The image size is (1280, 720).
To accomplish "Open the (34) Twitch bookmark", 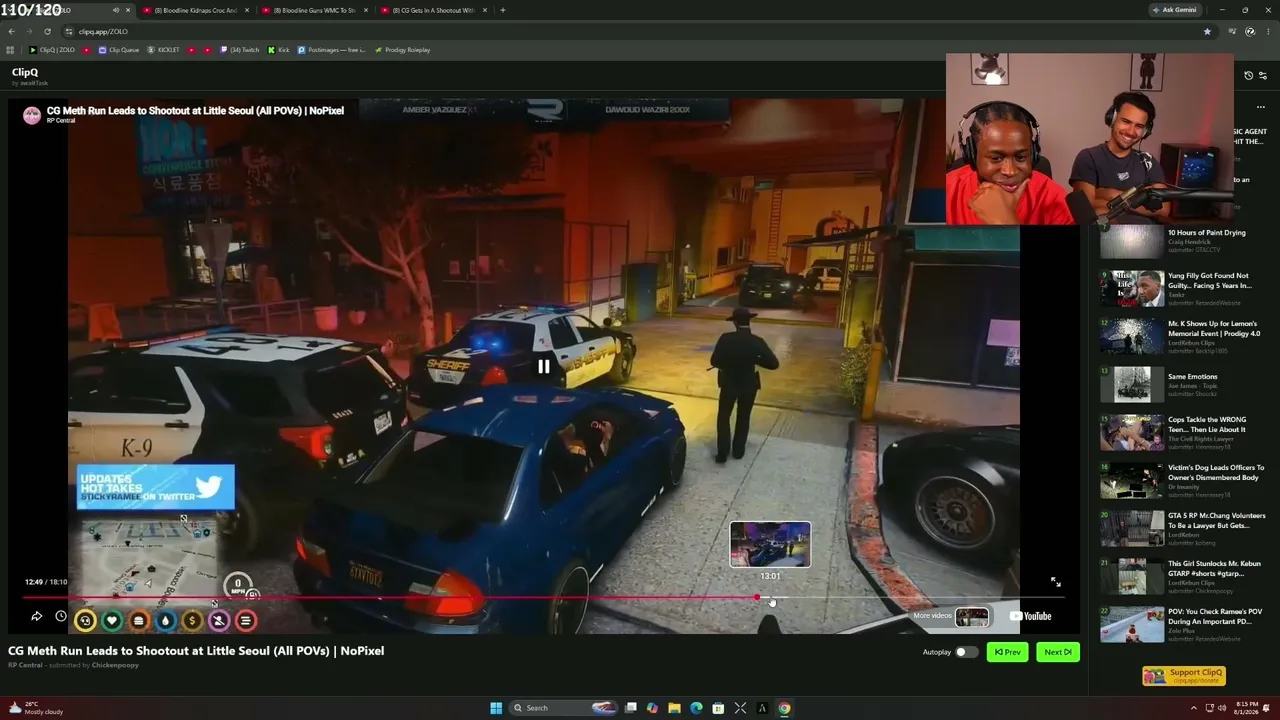I will (x=240, y=50).
